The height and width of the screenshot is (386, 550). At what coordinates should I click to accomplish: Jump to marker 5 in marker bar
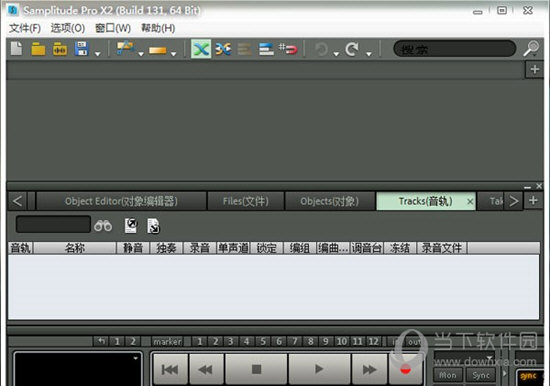coord(263,341)
